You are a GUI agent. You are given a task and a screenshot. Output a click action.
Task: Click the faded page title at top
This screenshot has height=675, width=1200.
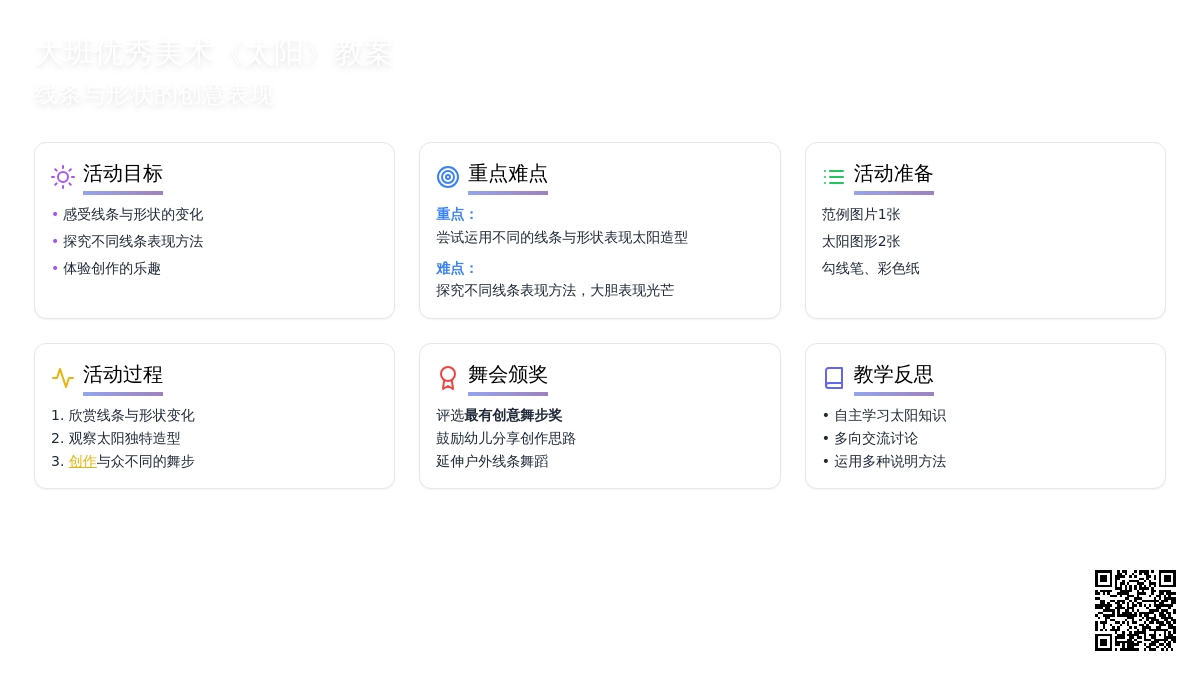click(213, 54)
